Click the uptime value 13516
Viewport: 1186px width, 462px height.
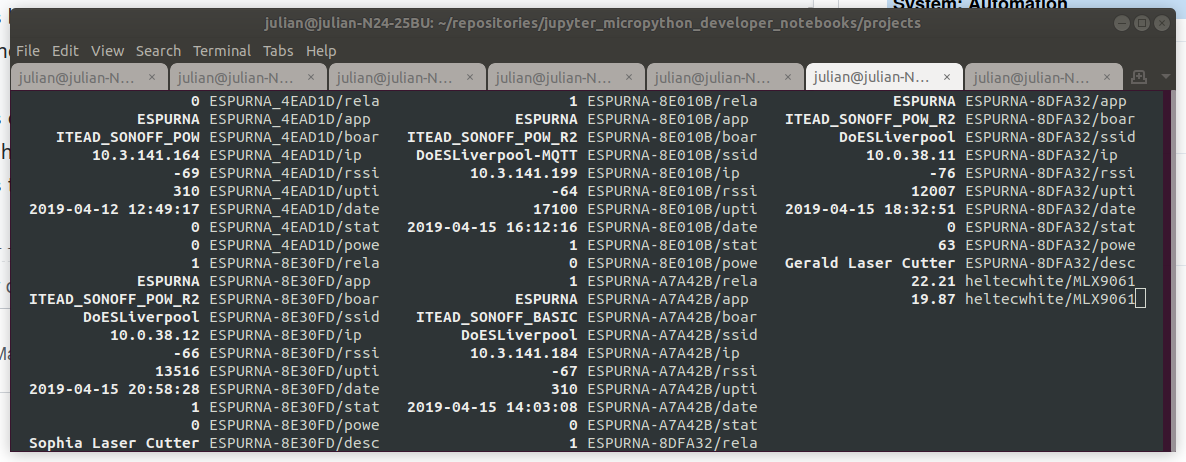178,371
